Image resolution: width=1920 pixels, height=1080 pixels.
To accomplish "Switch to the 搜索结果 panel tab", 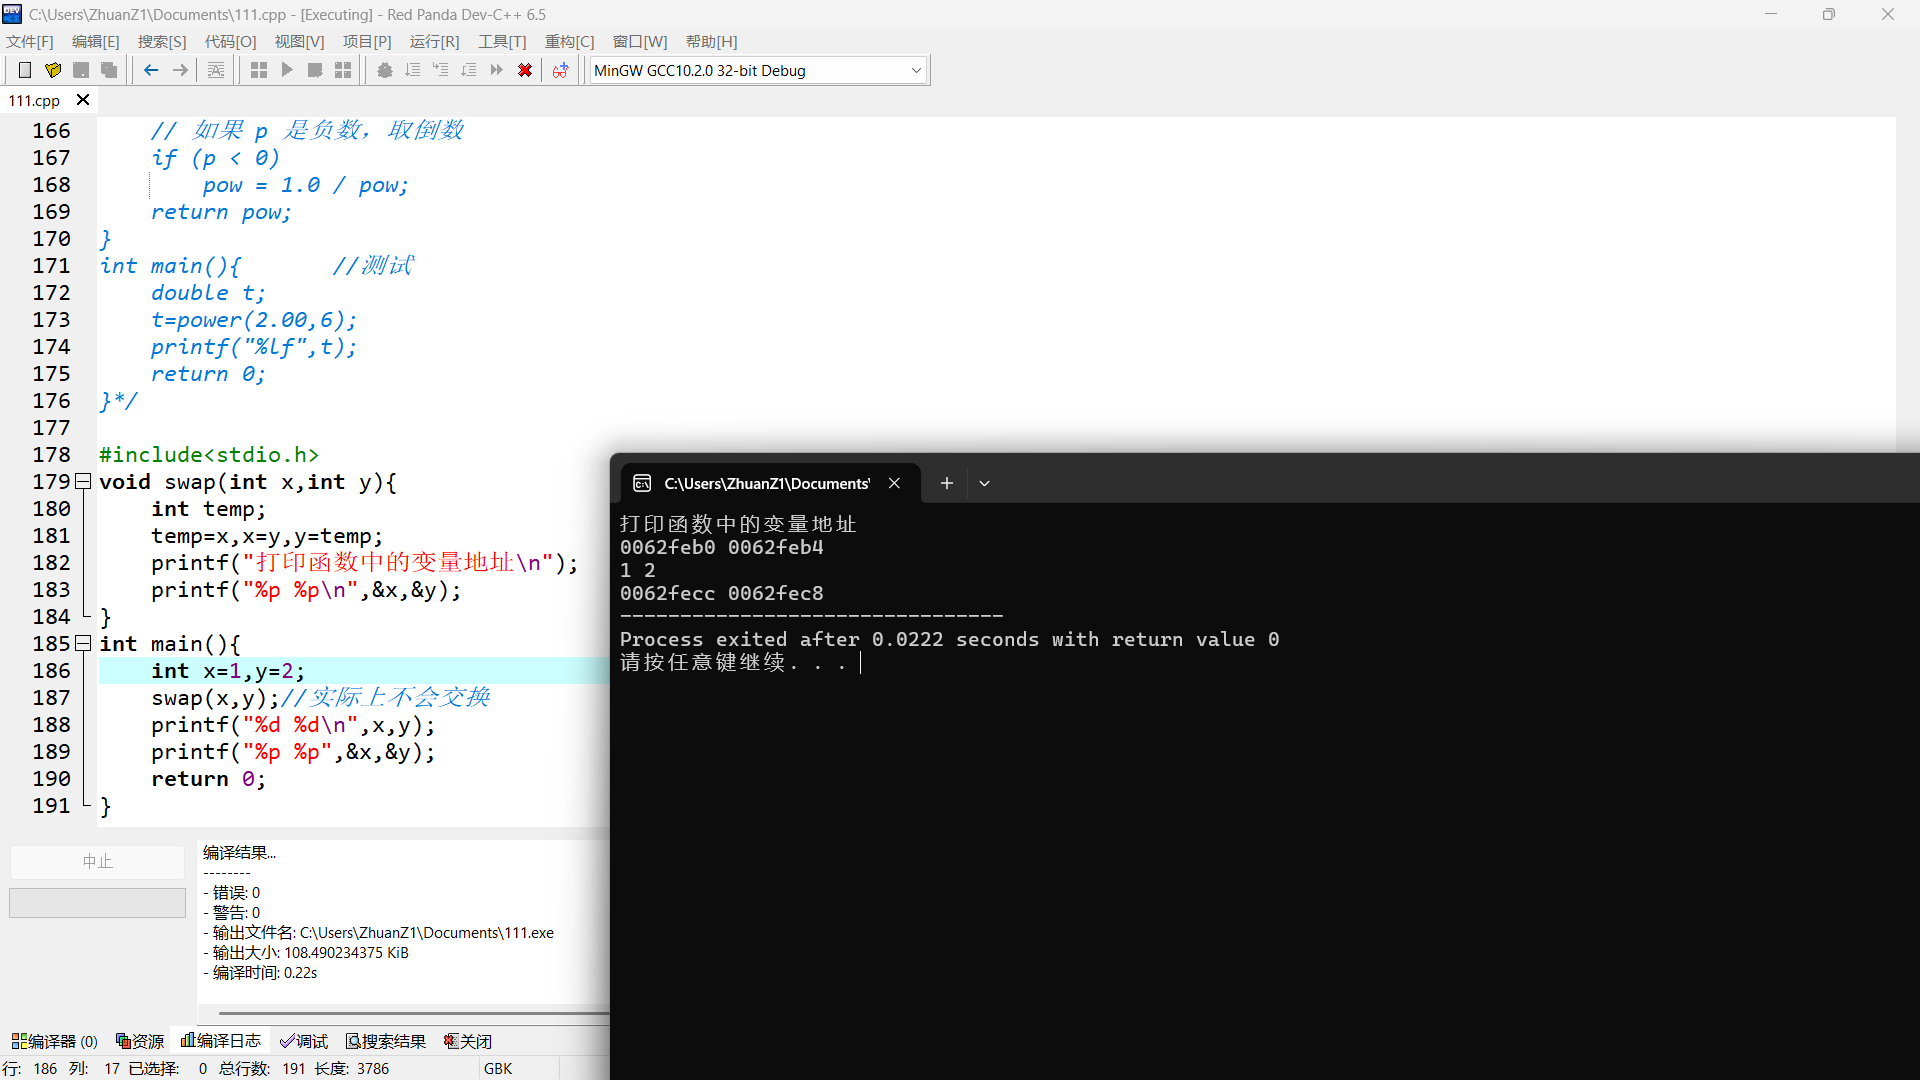I will 386,1041.
